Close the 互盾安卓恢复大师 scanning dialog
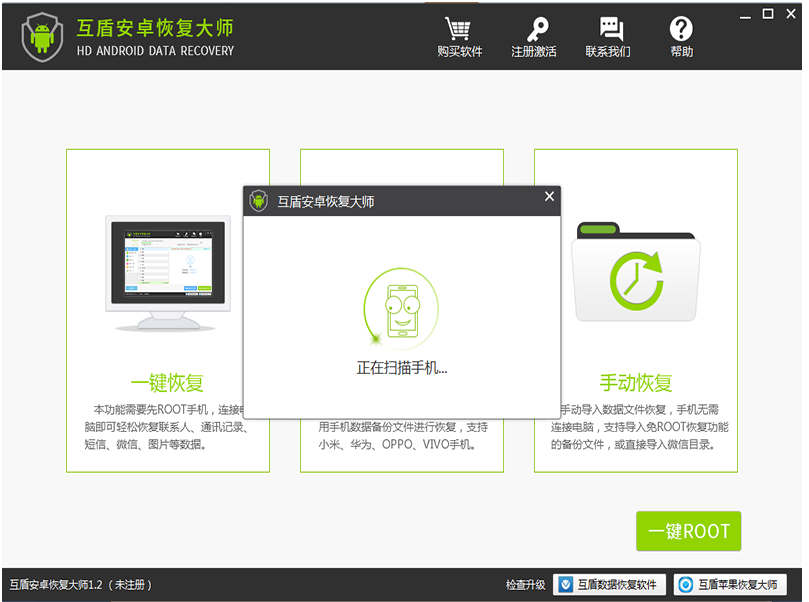The image size is (809, 602). (x=549, y=197)
